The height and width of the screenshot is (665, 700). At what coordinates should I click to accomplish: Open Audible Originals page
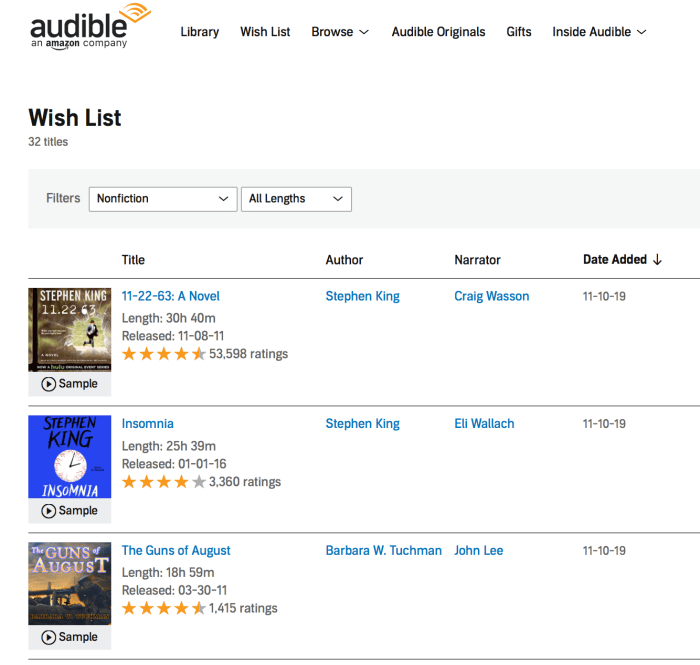(x=438, y=32)
